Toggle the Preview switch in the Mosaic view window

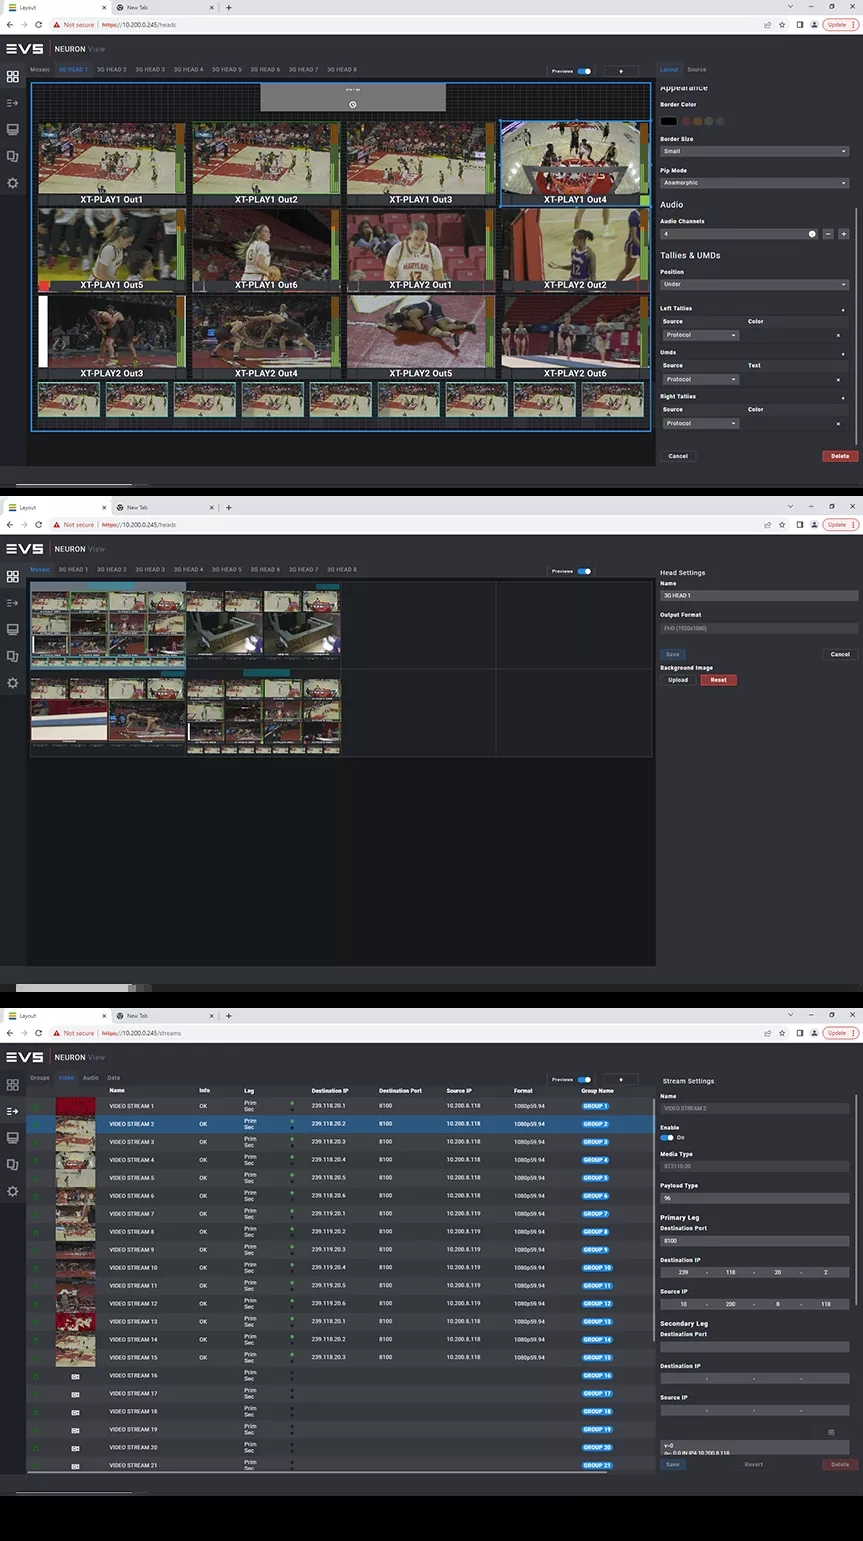coord(584,571)
